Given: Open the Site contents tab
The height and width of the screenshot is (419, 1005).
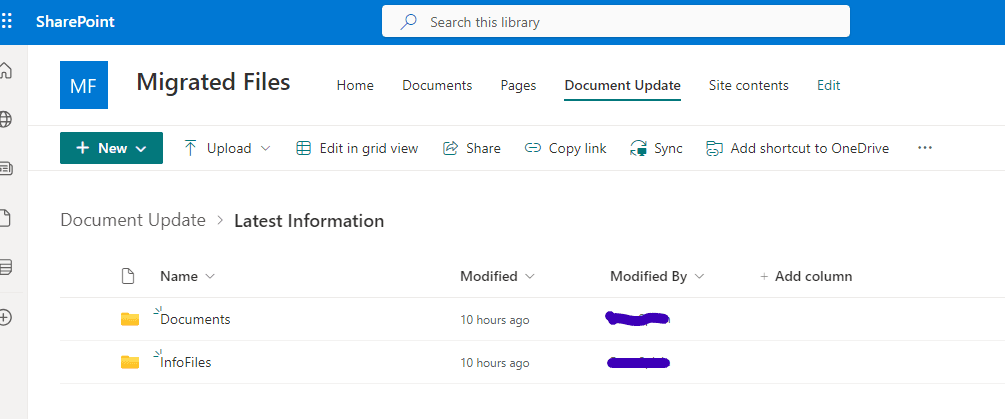Looking at the screenshot, I should pyautogui.click(x=748, y=85).
